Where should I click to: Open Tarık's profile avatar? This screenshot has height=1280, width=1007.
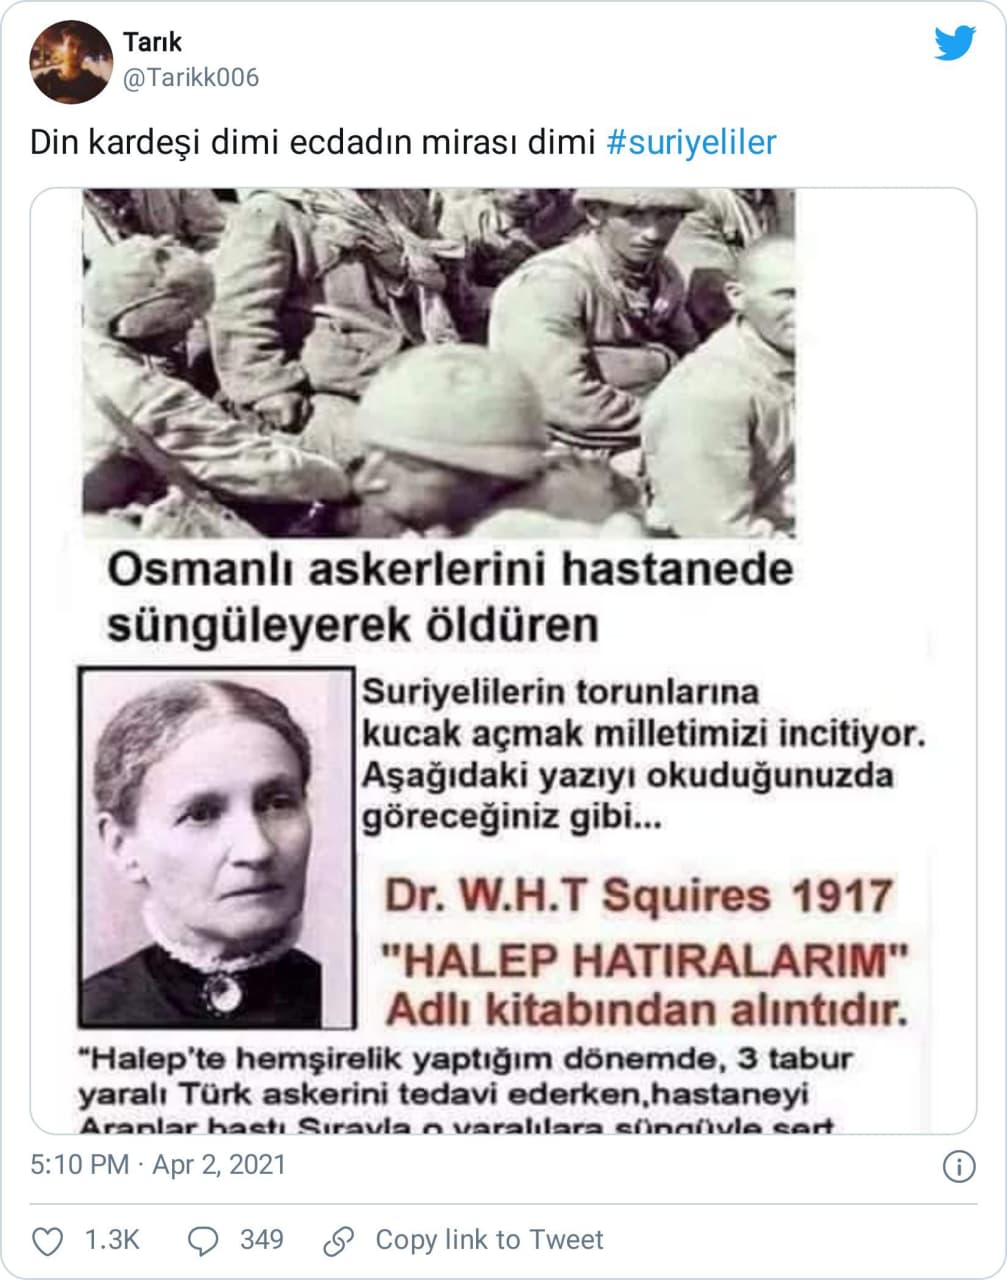pyautogui.click(x=71, y=62)
